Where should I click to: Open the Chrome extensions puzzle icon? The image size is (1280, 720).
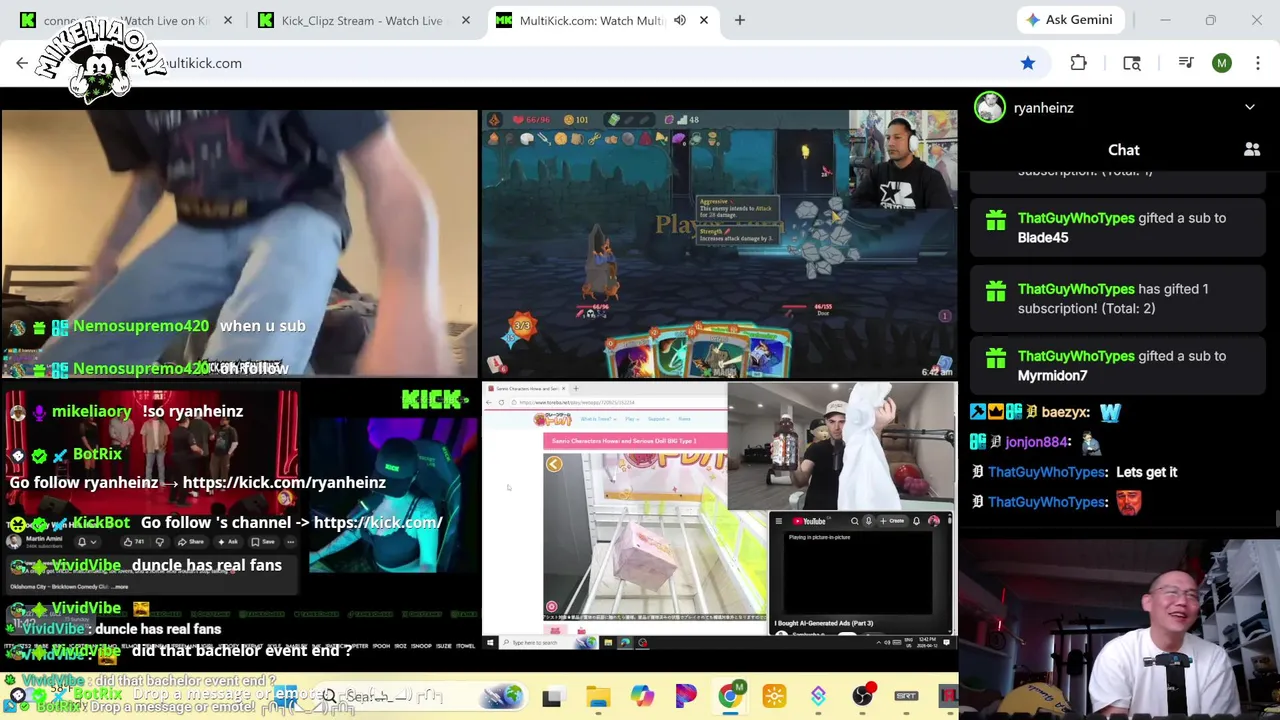pos(1078,63)
